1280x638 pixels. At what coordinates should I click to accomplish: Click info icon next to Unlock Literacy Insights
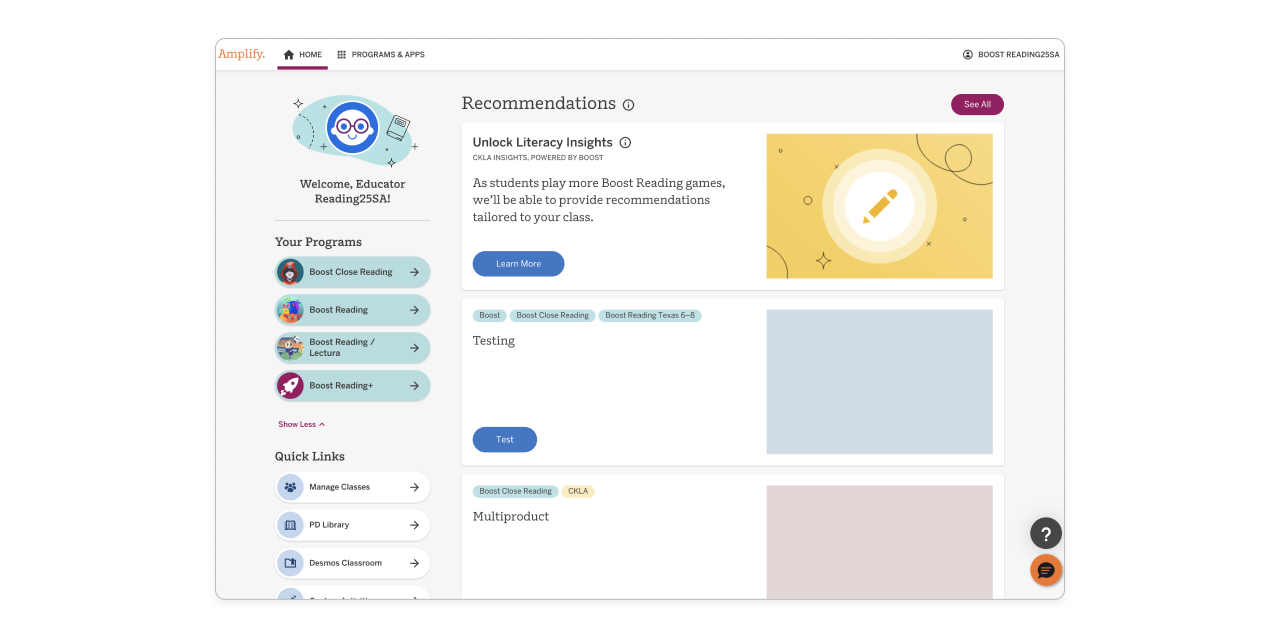pyautogui.click(x=625, y=142)
